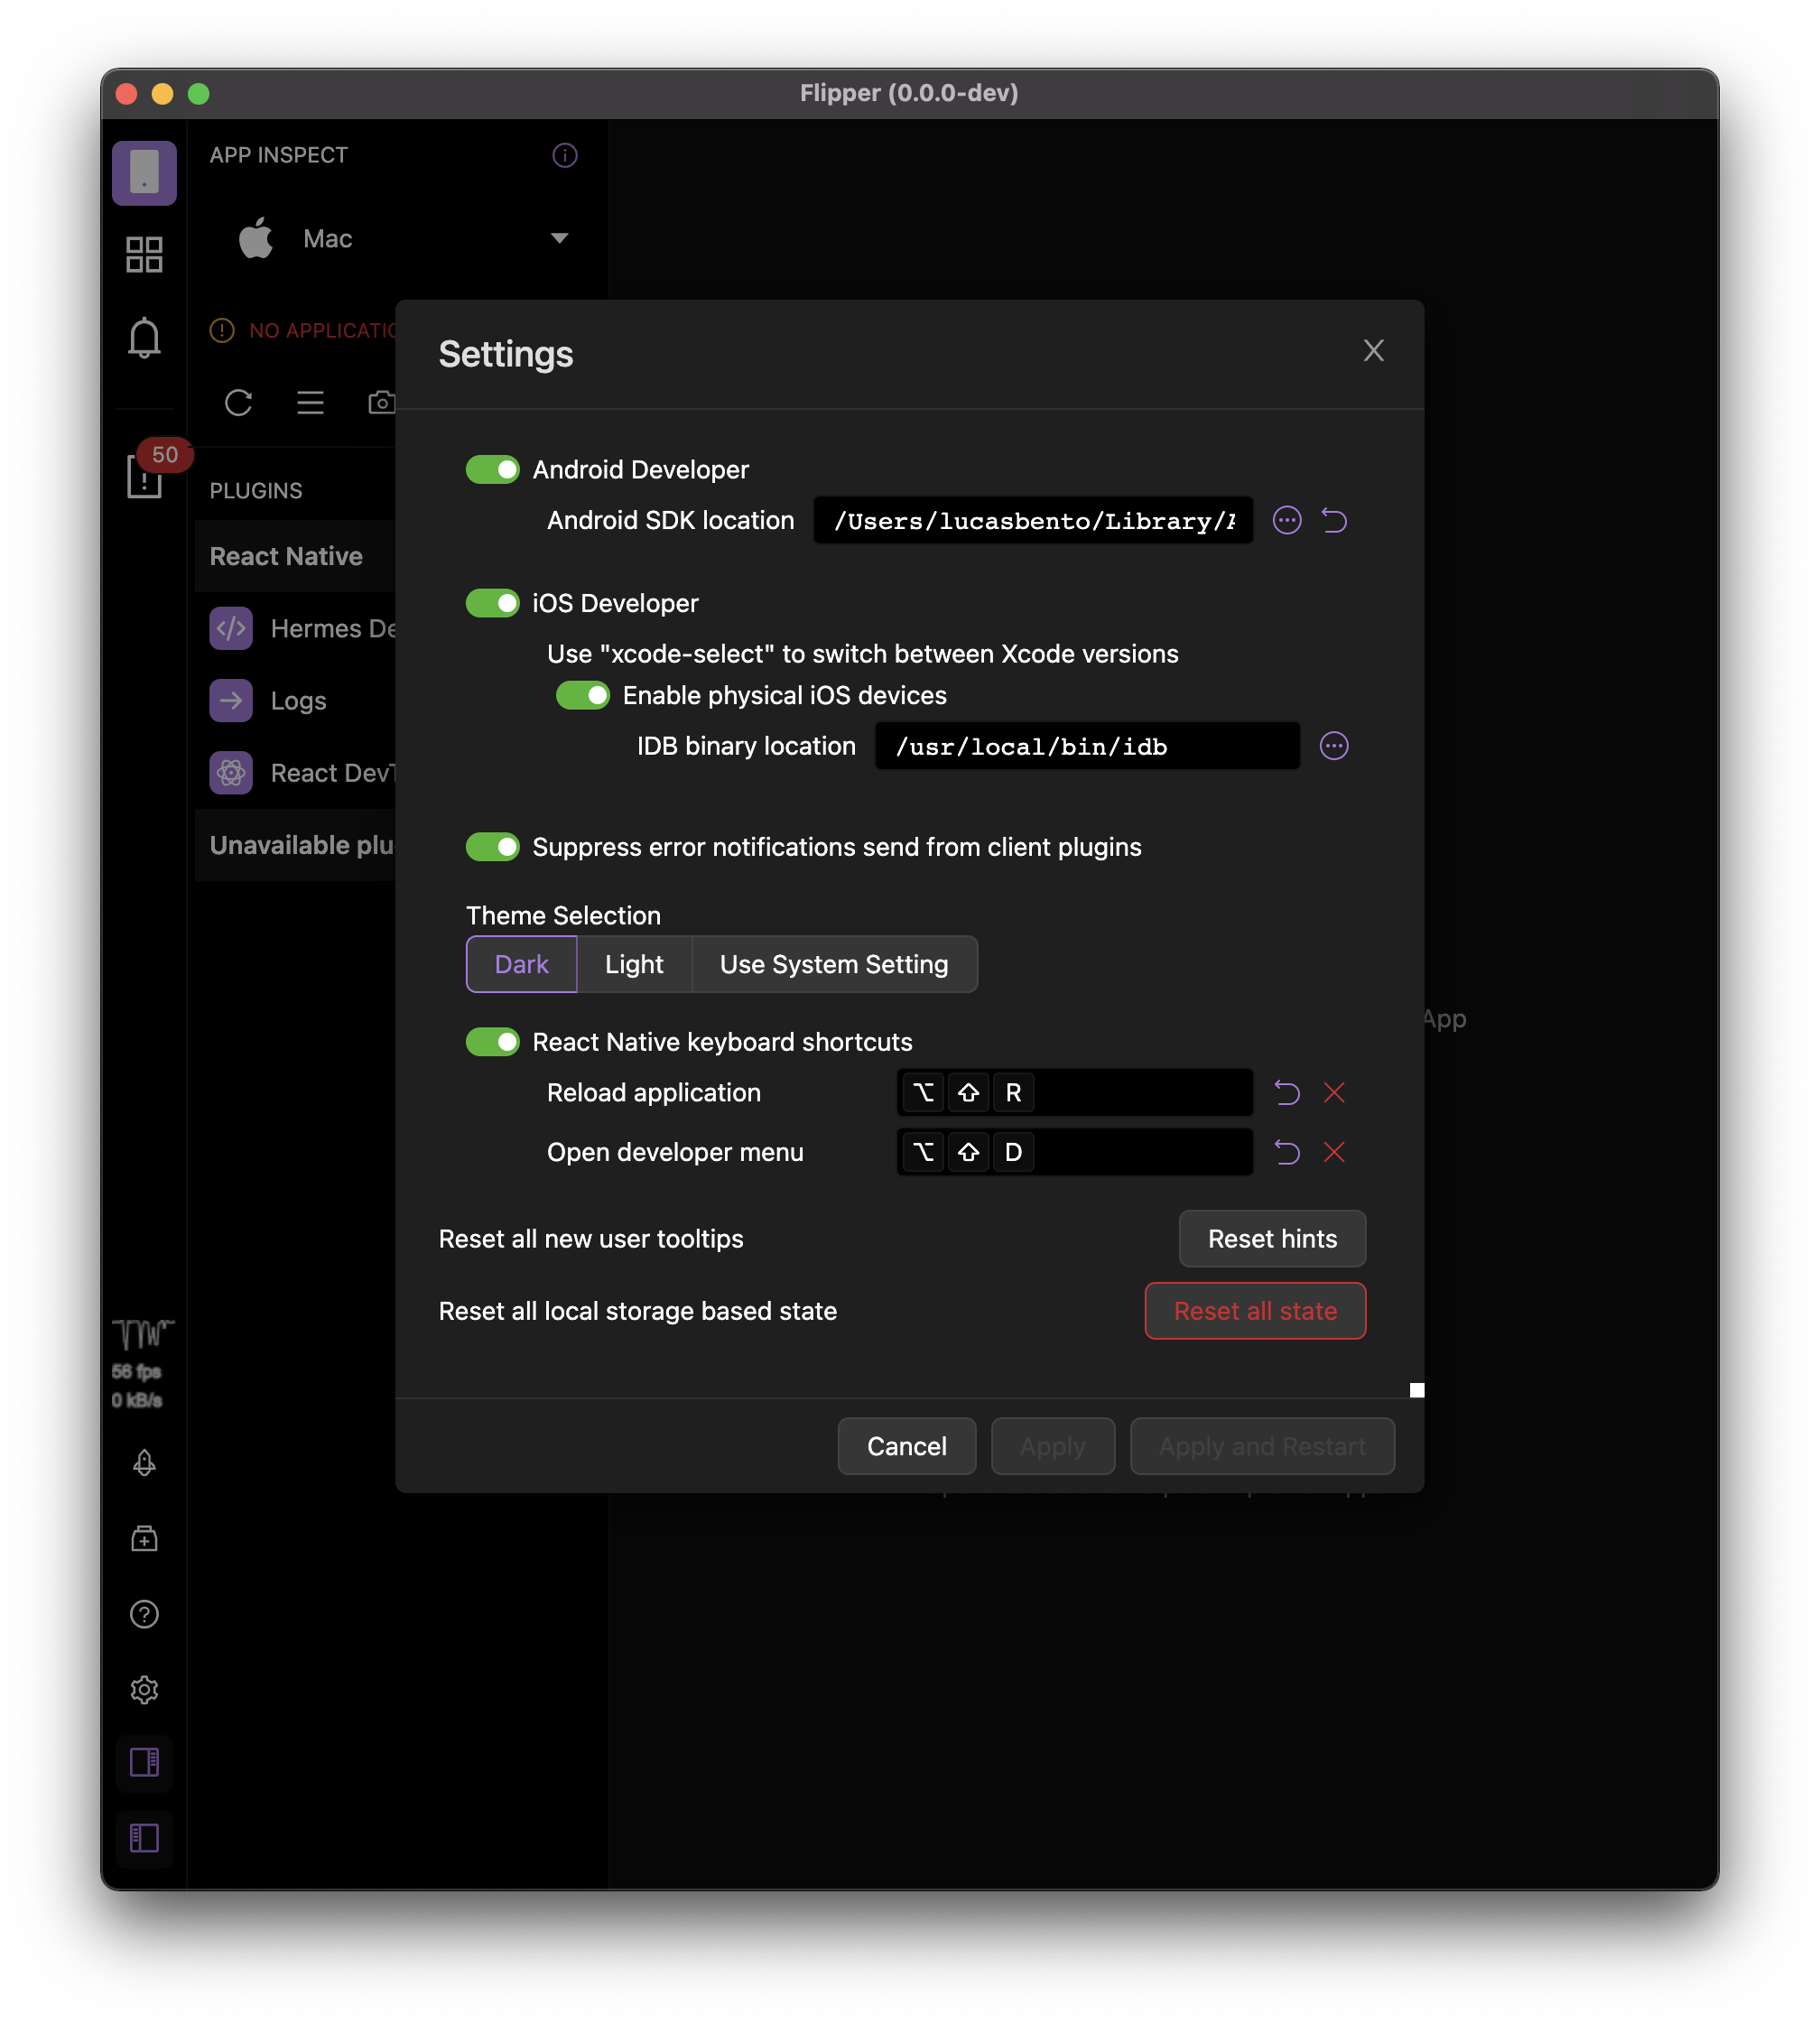Toggle the left sidebar panel icon

pos(144,1837)
